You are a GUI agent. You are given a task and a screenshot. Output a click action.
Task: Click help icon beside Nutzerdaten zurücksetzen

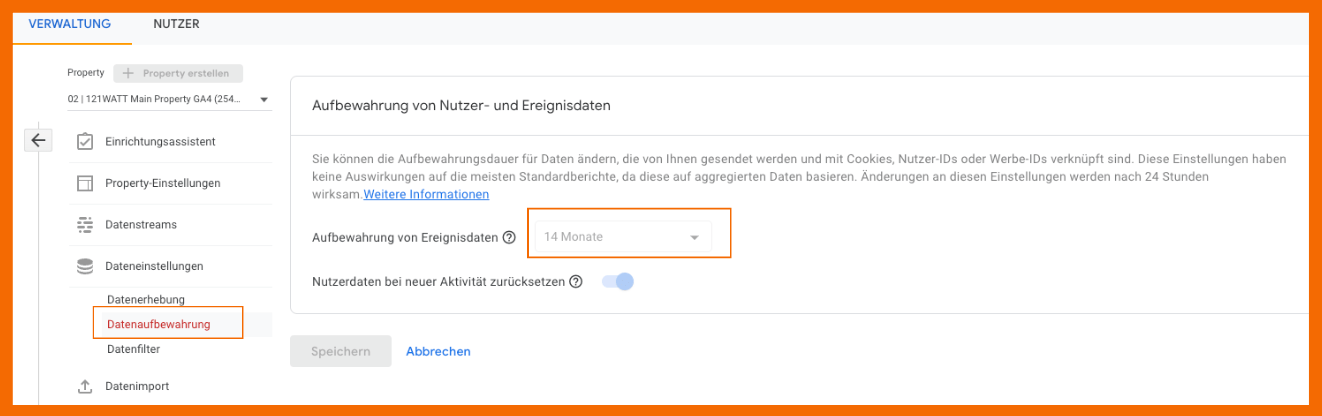[x=576, y=282]
